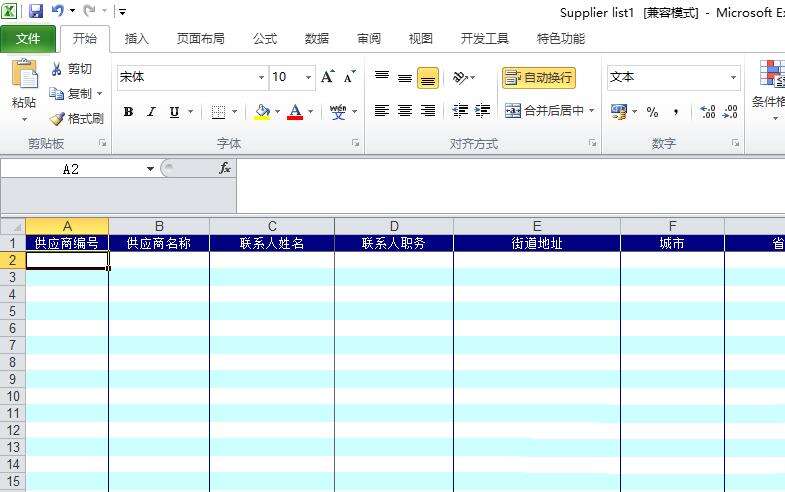The width and height of the screenshot is (785, 492).
Task: Toggle Underline formatting
Action: (x=174, y=112)
